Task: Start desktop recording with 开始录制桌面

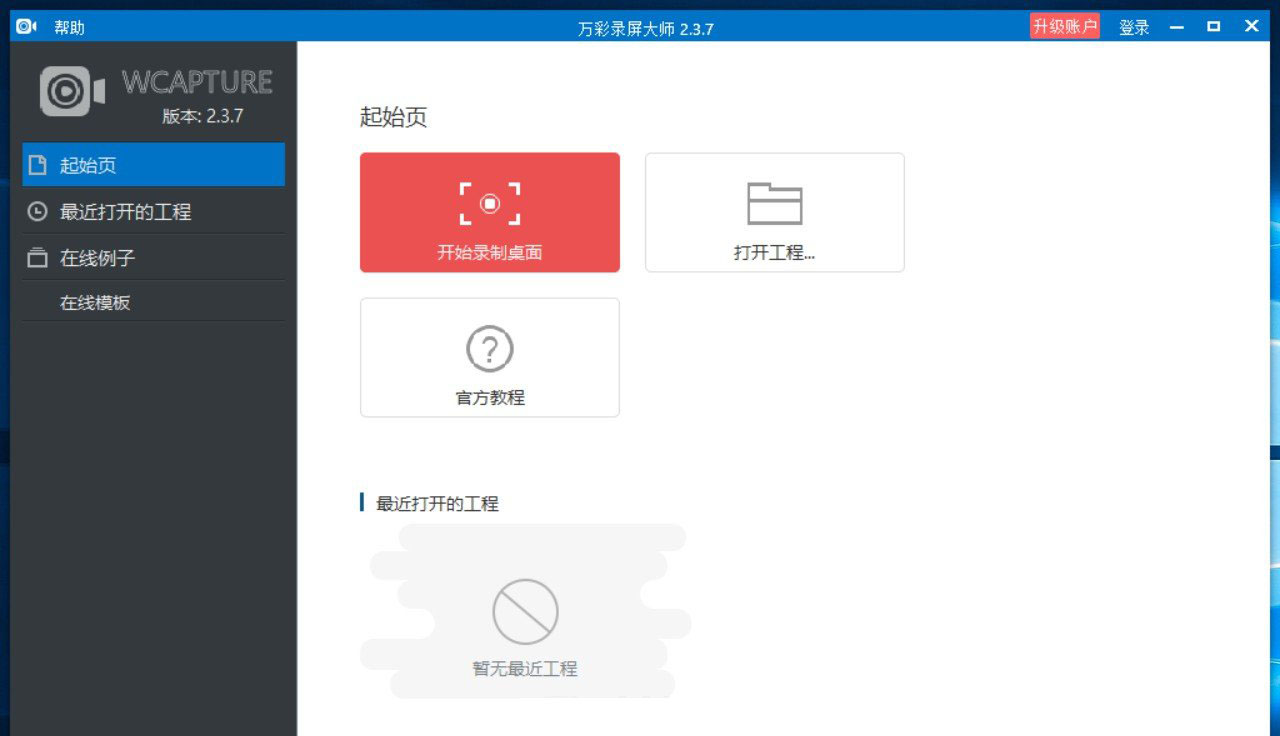Action: click(x=490, y=212)
